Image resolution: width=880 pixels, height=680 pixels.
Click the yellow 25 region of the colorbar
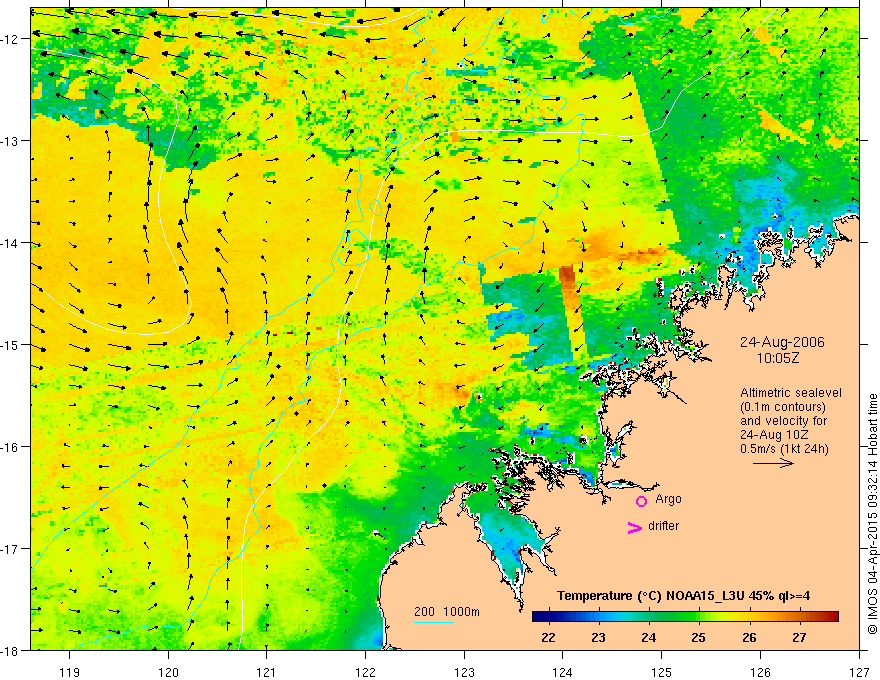click(x=699, y=617)
